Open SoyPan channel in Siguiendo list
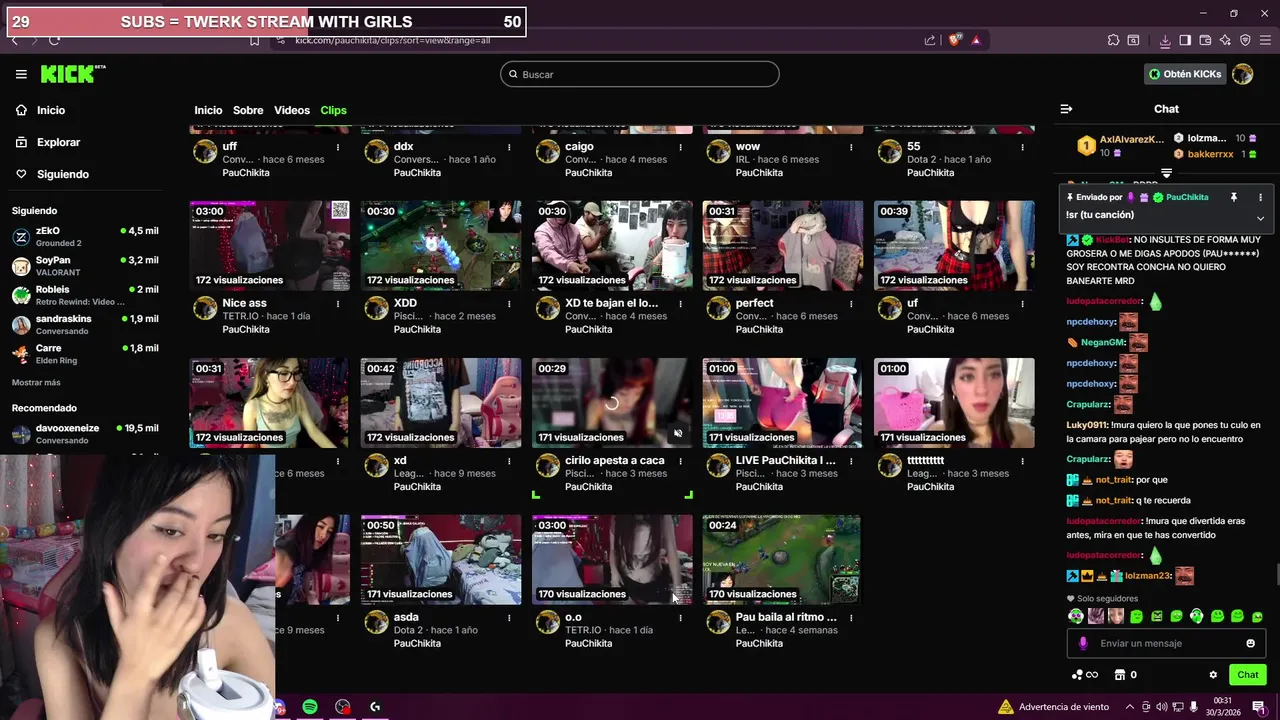 (85, 266)
